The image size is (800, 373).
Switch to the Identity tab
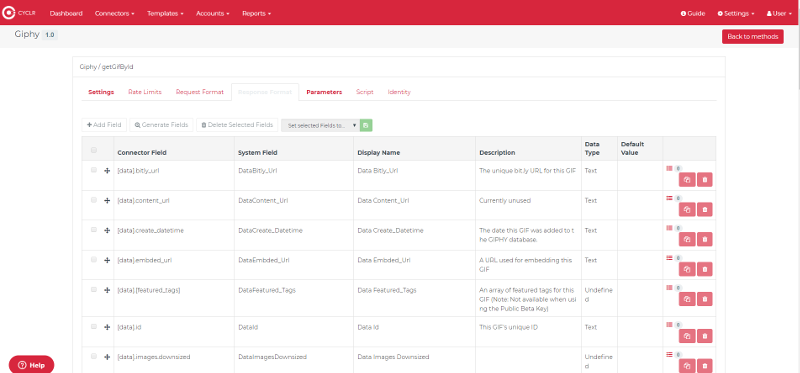399,92
